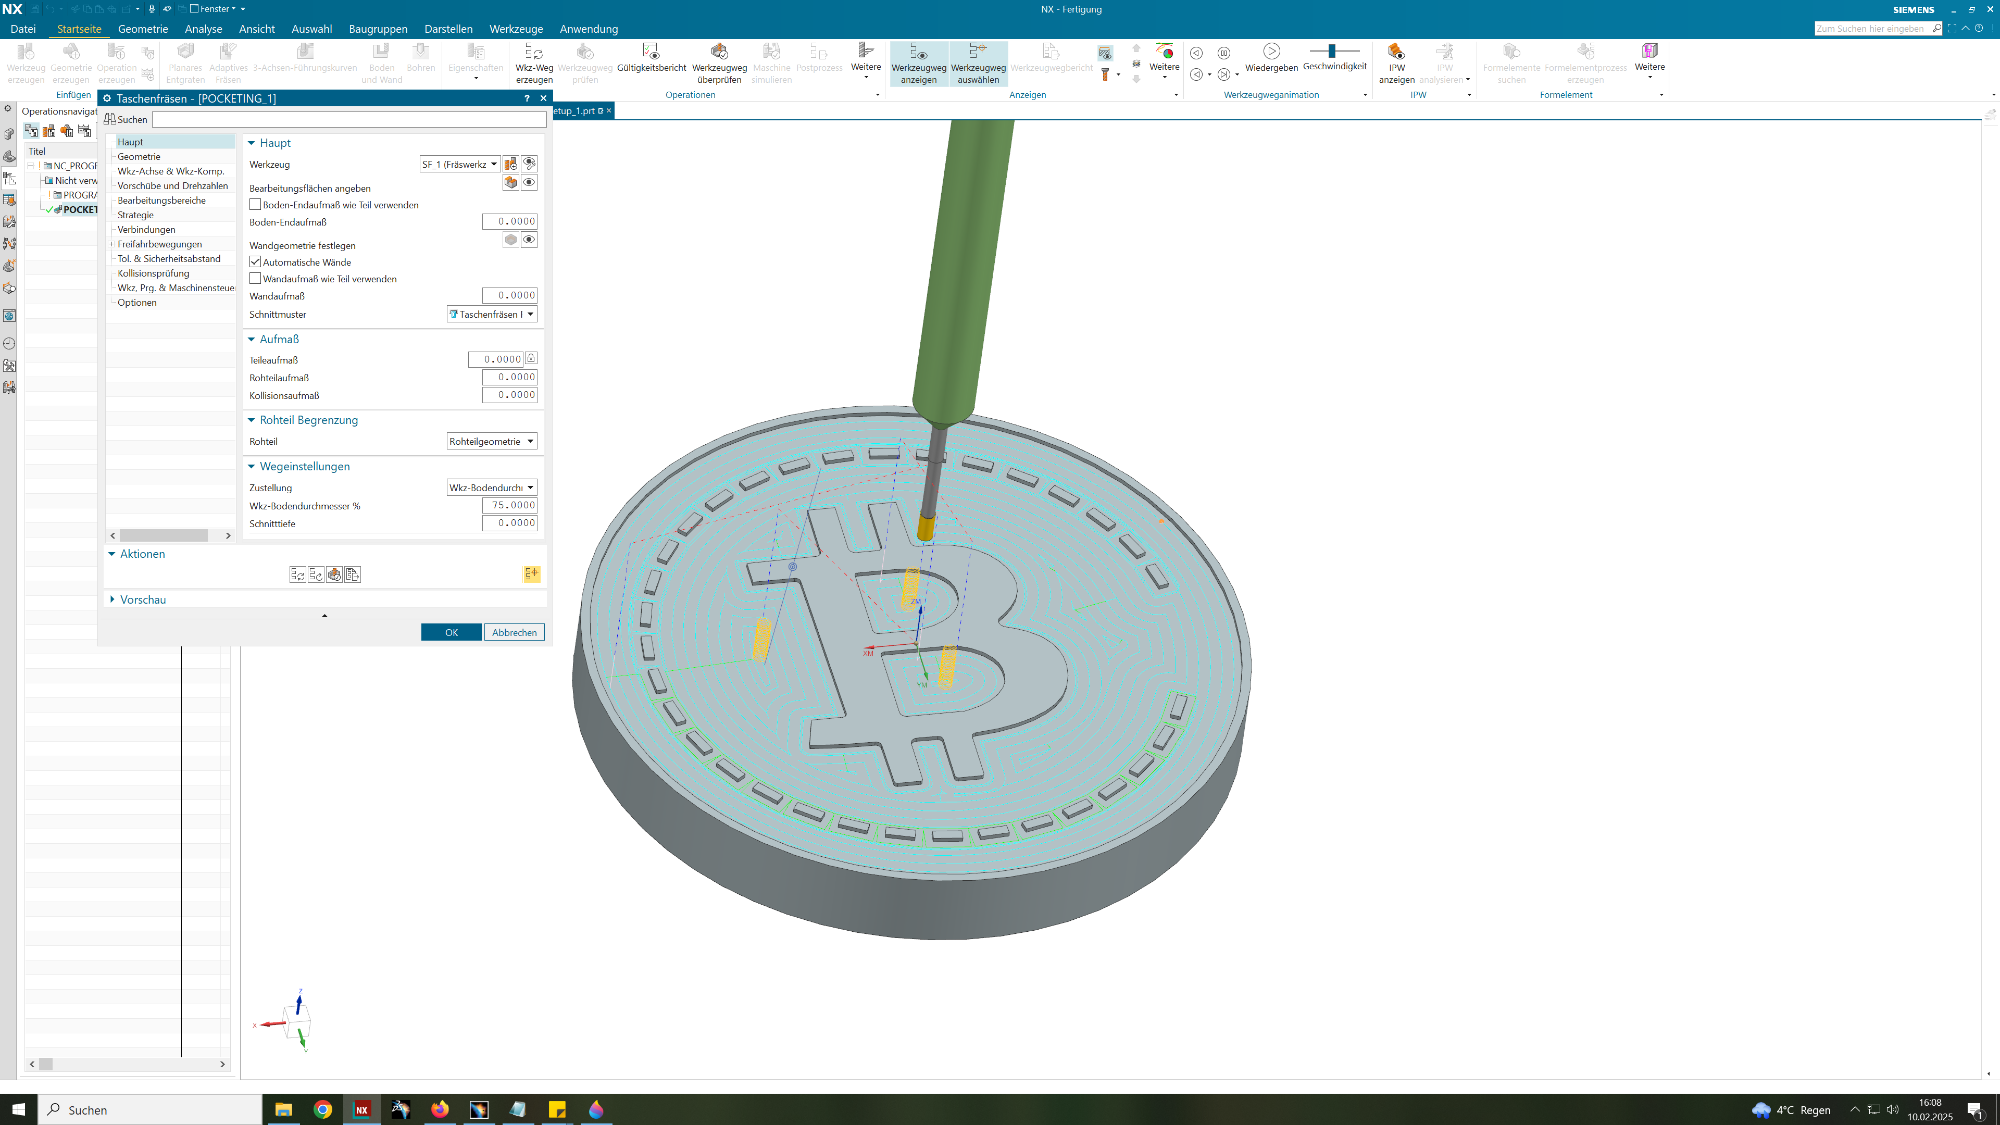Image resolution: width=2000 pixels, height=1125 pixels.
Task: Collapse the Aufmaß section
Action: tap(252, 339)
